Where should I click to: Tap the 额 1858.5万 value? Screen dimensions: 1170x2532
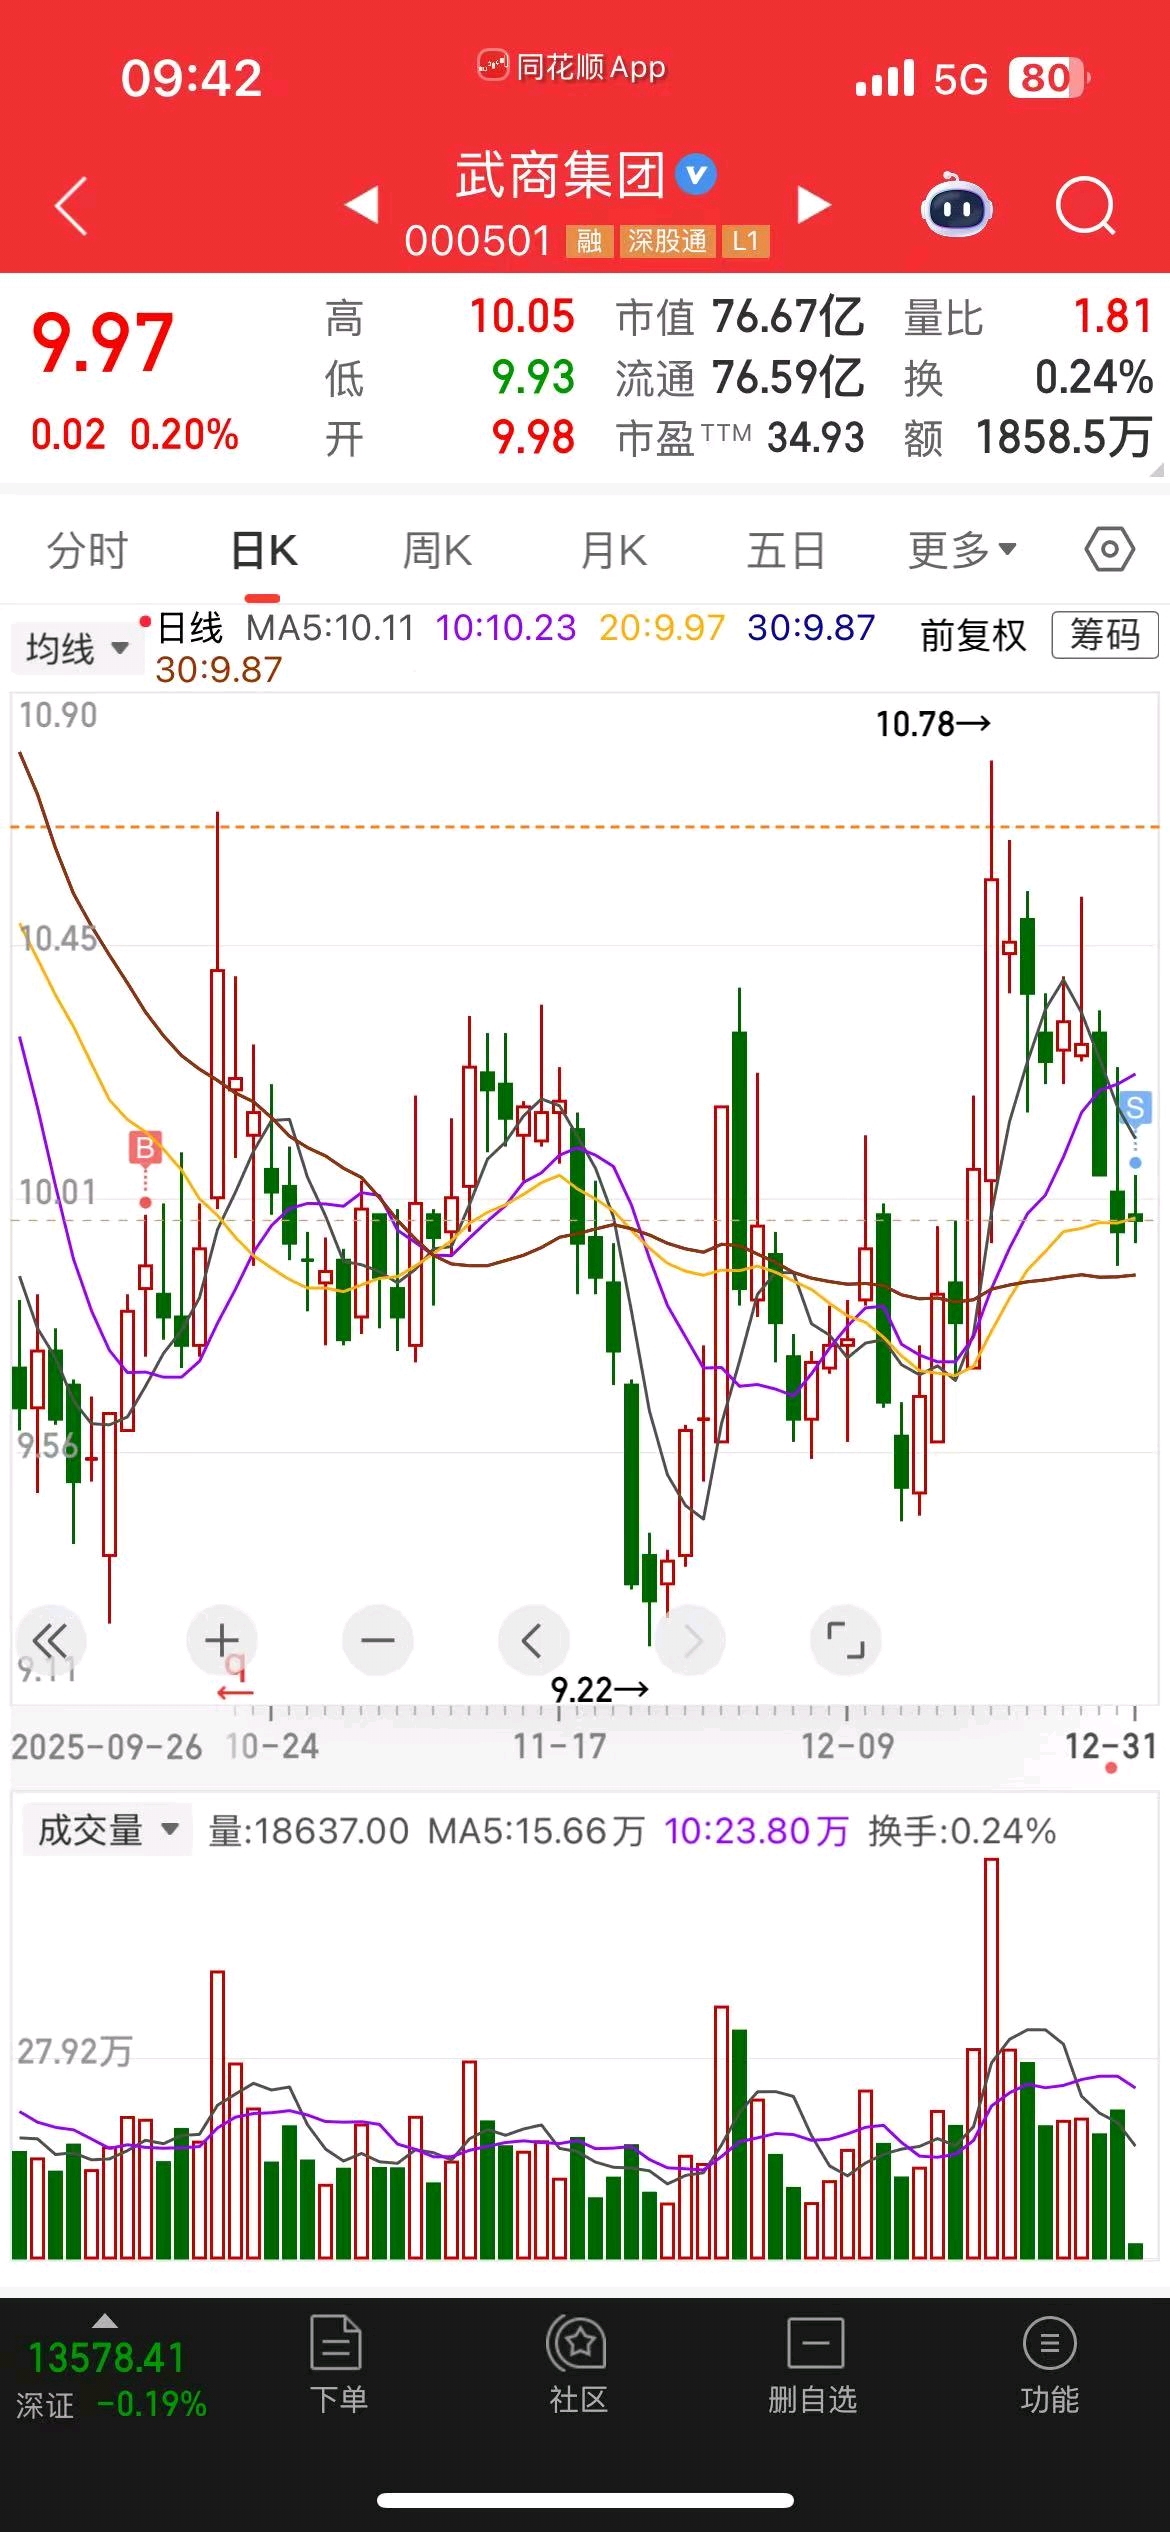pos(1029,438)
